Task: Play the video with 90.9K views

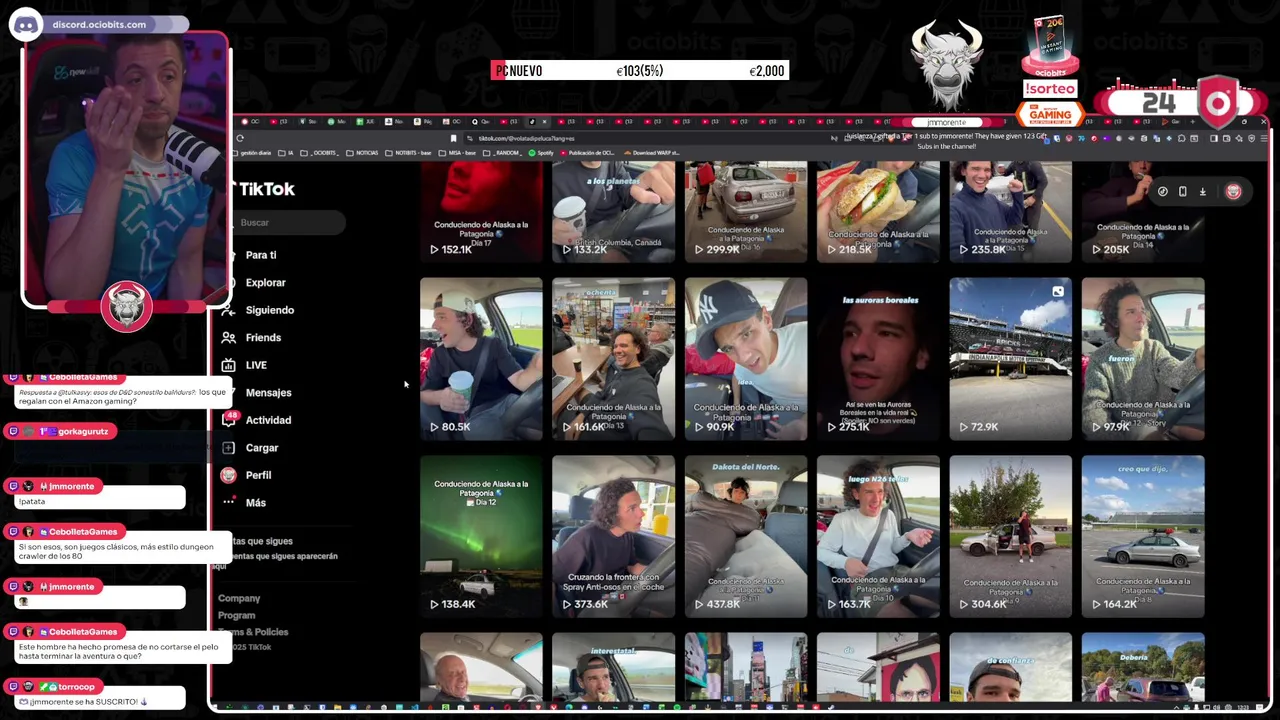Action: pyautogui.click(x=745, y=359)
